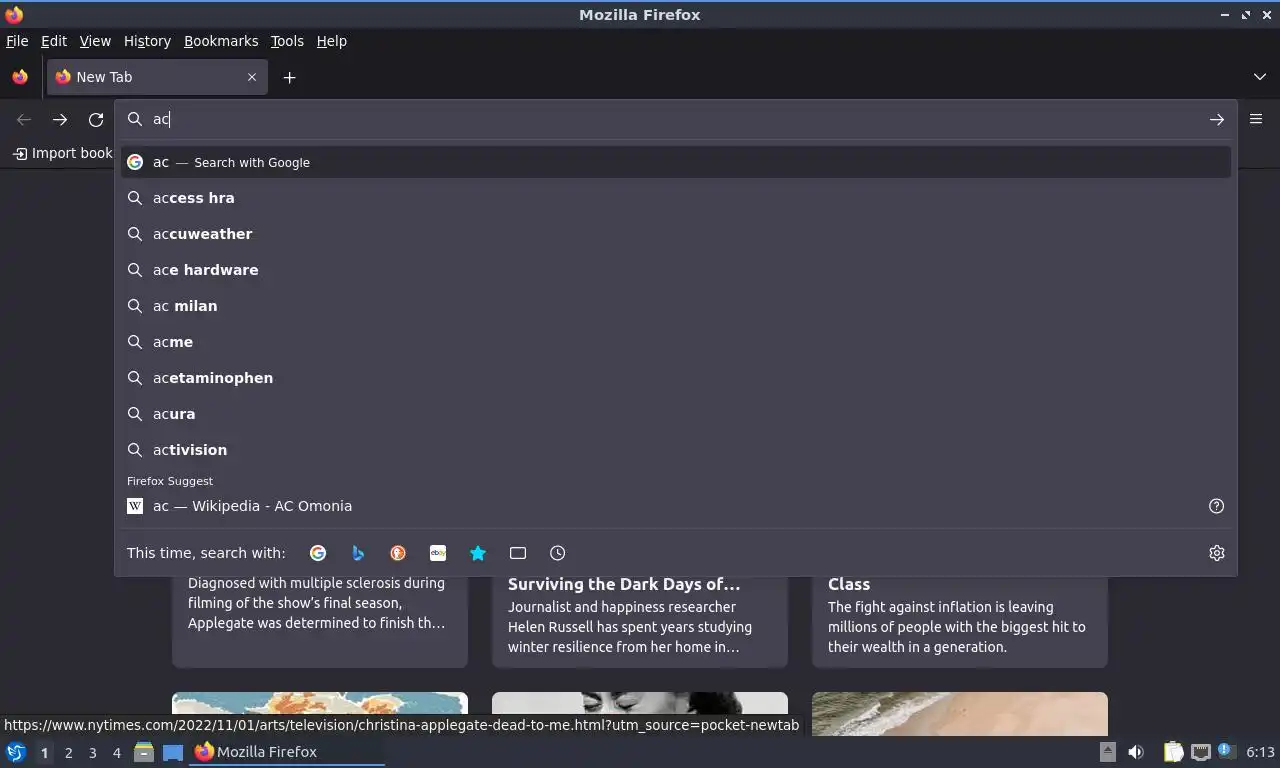
Task: Expand the list all tabs dropdown
Action: pos(1260,77)
